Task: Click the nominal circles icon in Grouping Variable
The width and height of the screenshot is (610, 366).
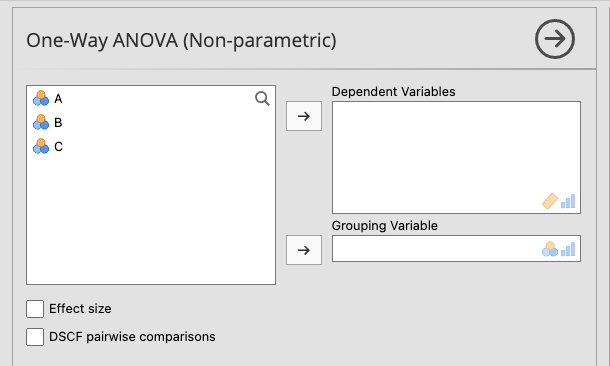Action: 550,249
